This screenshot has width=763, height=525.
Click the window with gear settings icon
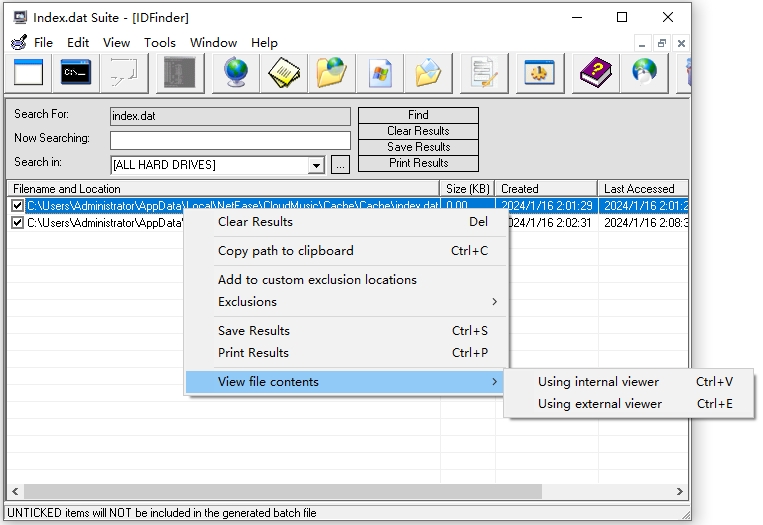click(x=540, y=73)
